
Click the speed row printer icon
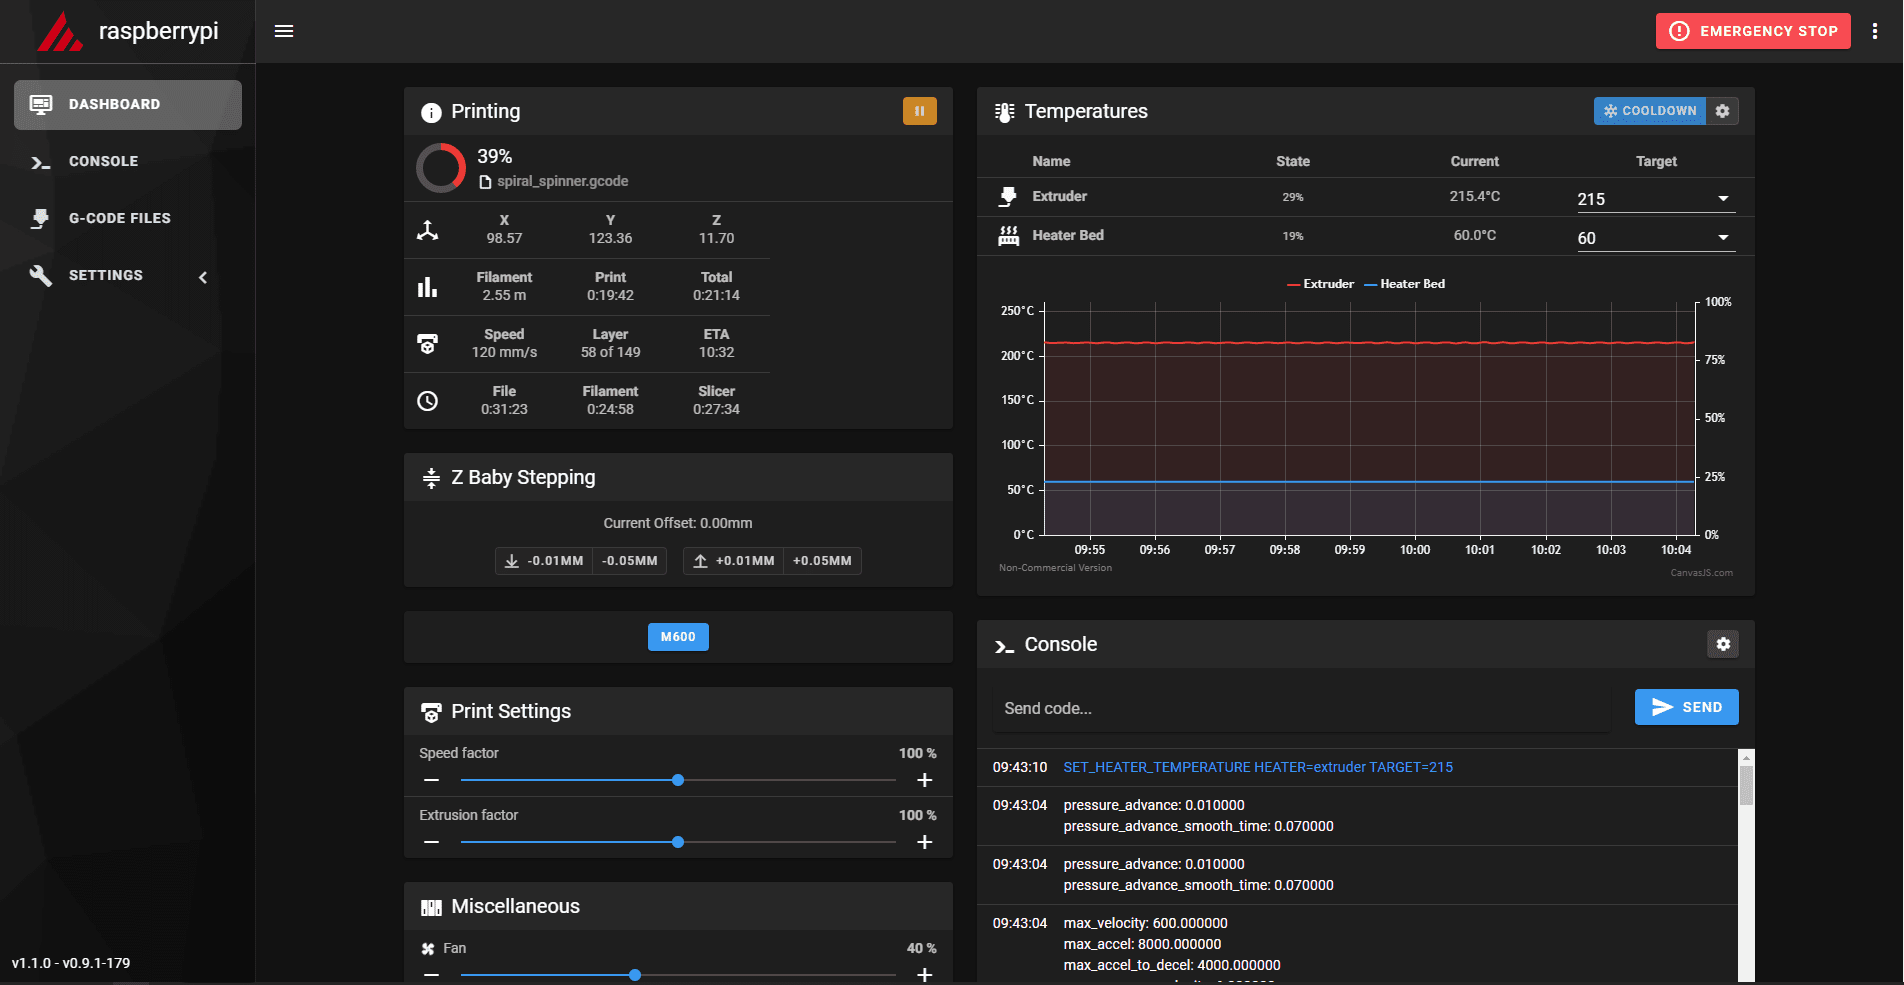pos(427,344)
